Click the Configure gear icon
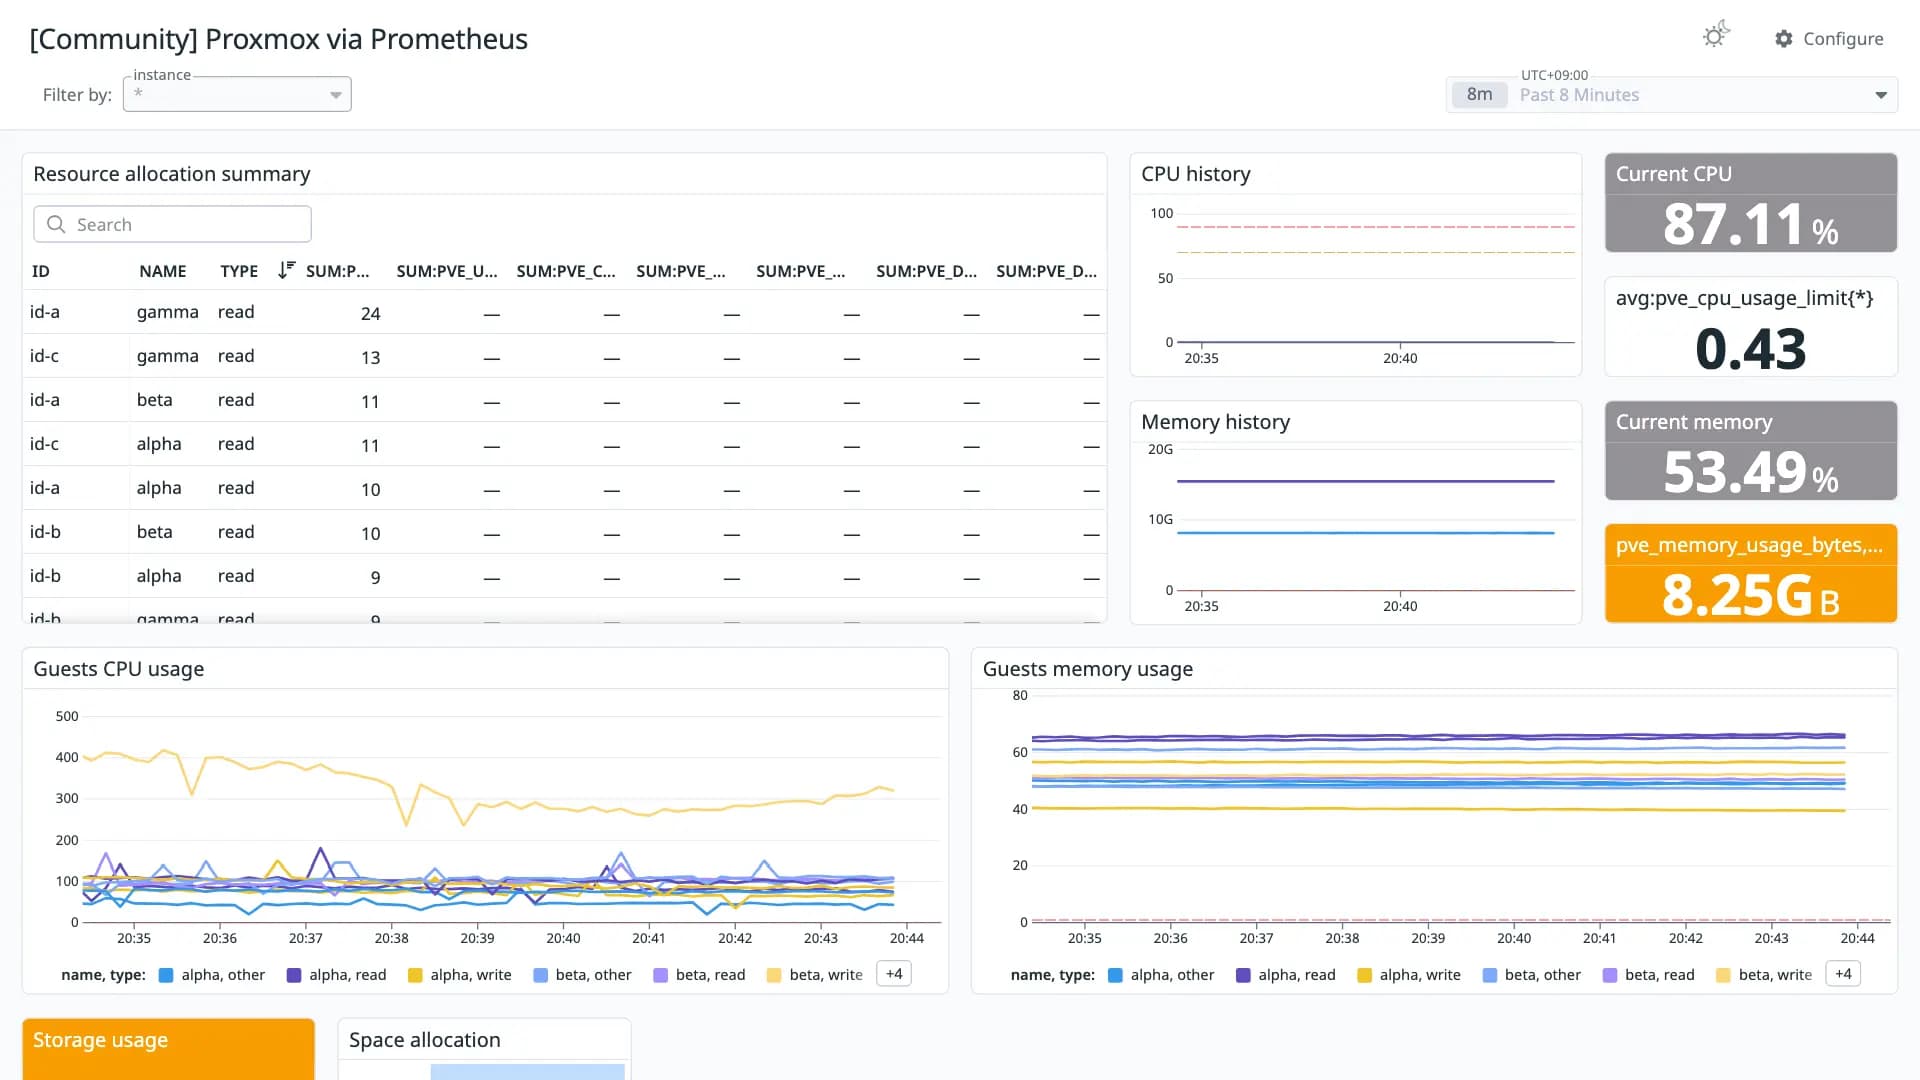The height and width of the screenshot is (1080, 1920). pos(1784,38)
